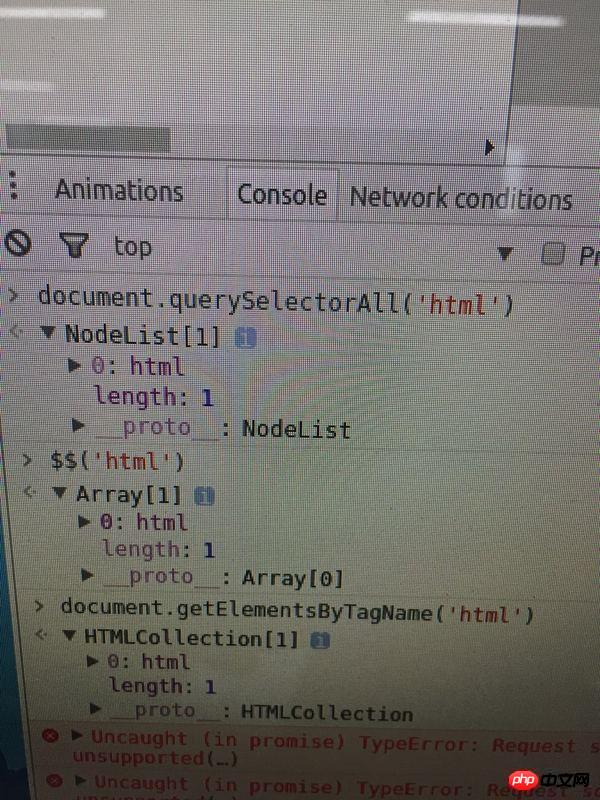Toggle the Preserve log checkbox
The height and width of the screenshot is (800, 600).
click(x=553, y=254)
